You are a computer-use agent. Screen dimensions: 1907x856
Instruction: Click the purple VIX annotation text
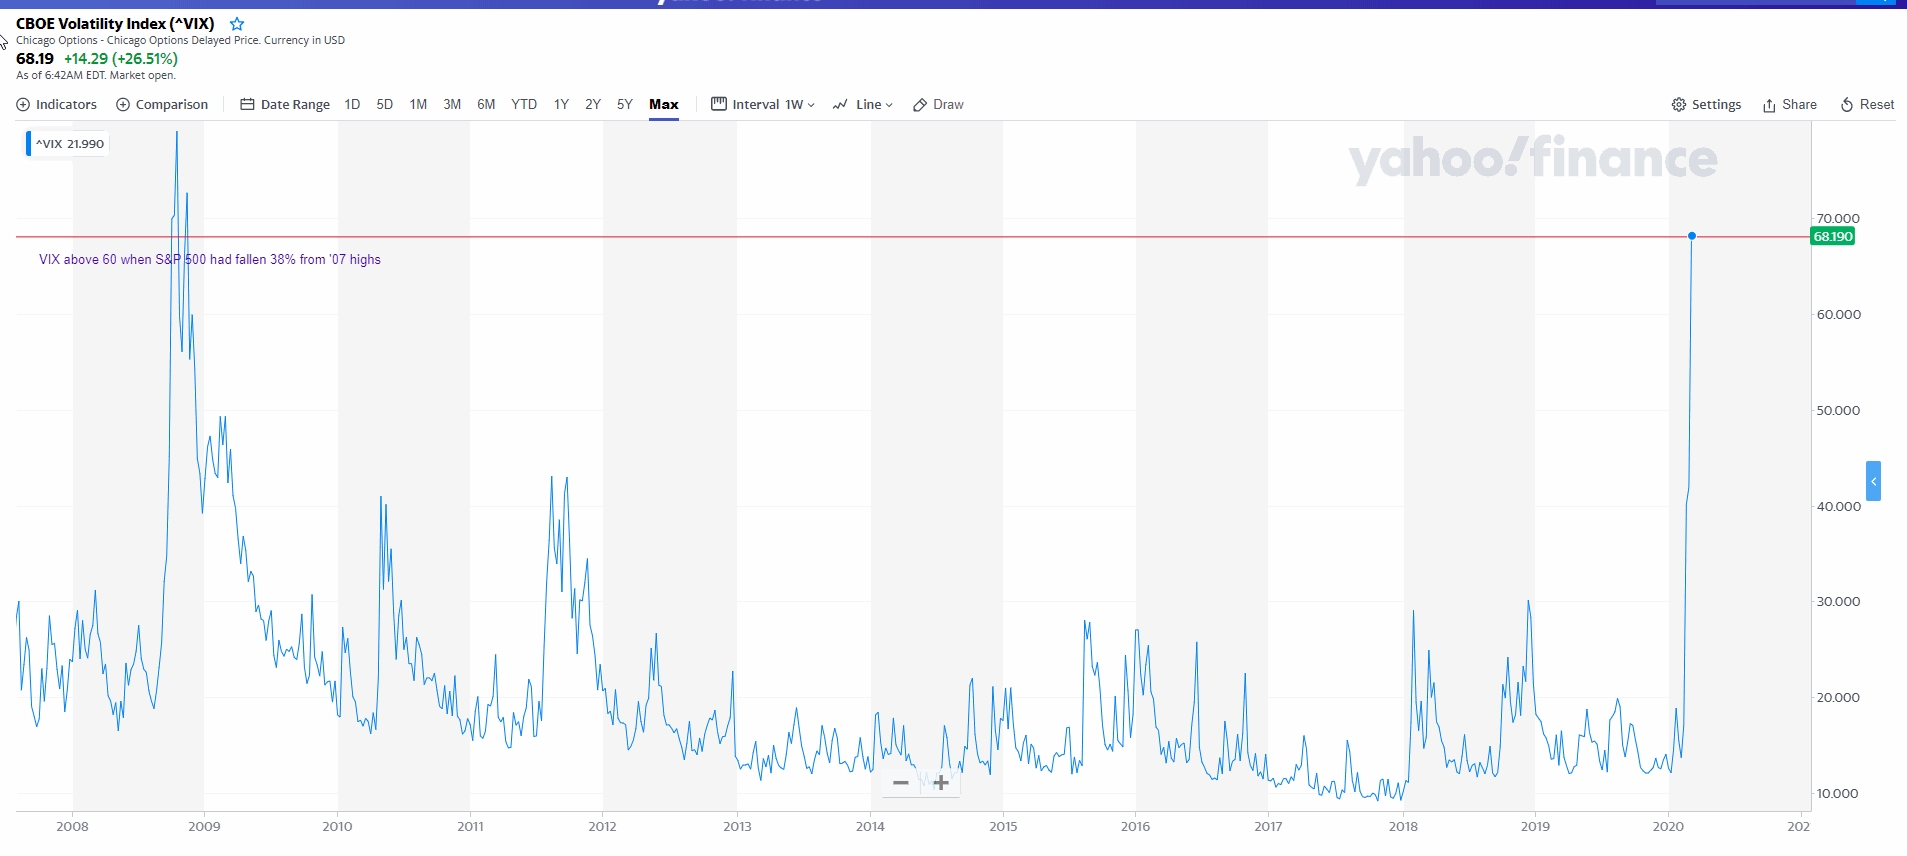[x=210, y=260]
